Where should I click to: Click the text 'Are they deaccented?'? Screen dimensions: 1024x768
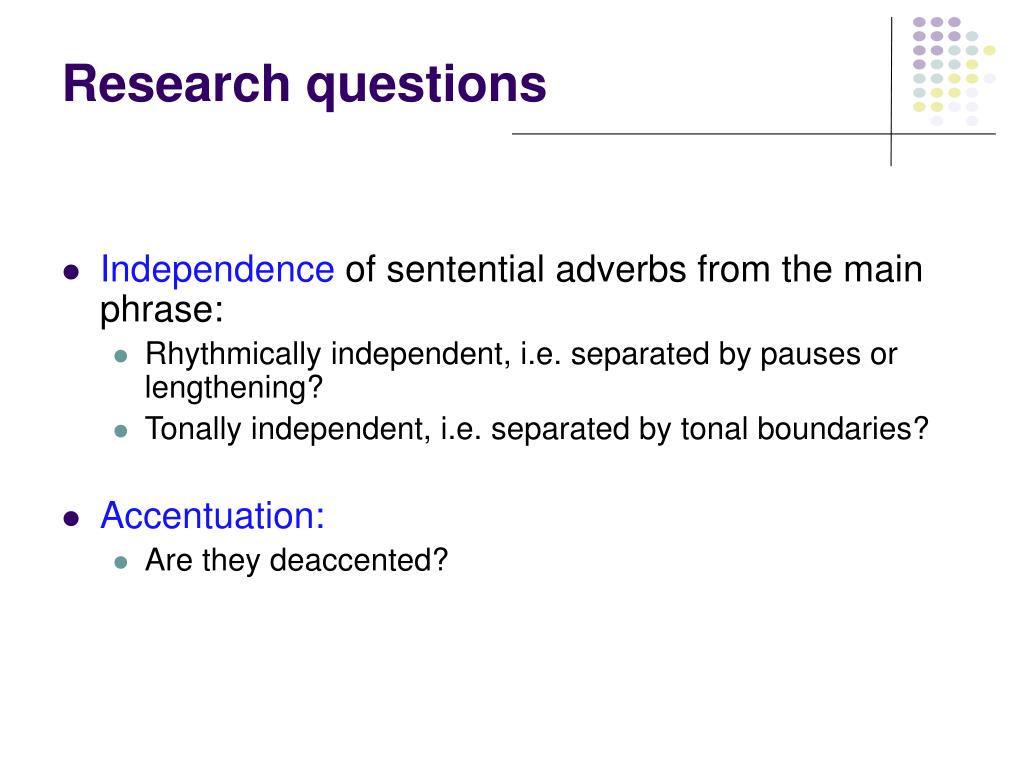point(296,560)
